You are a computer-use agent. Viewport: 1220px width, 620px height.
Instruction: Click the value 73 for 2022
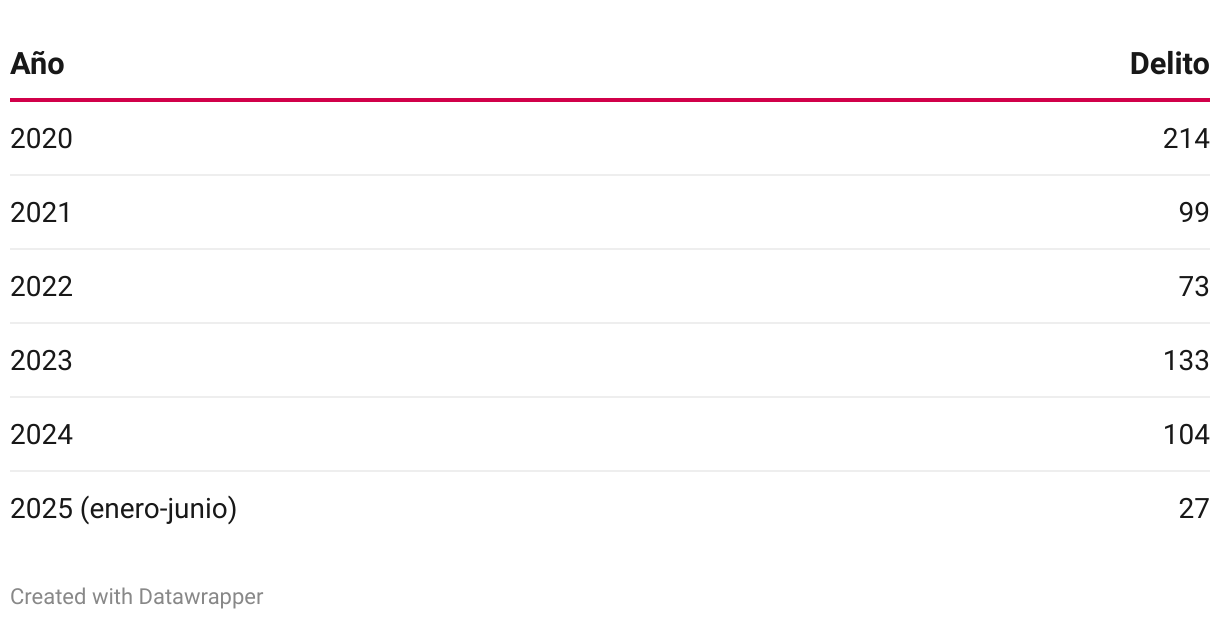click(1194, 286)
